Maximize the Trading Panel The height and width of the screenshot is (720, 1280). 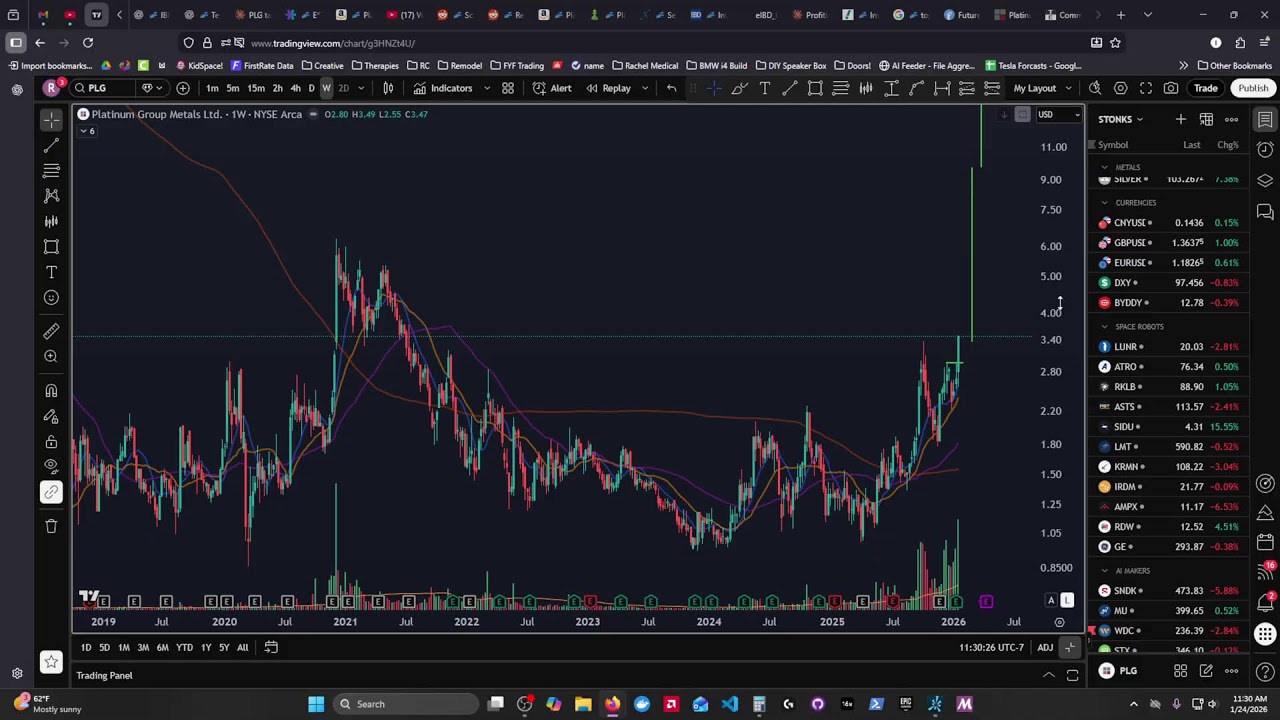[1072, 676]
